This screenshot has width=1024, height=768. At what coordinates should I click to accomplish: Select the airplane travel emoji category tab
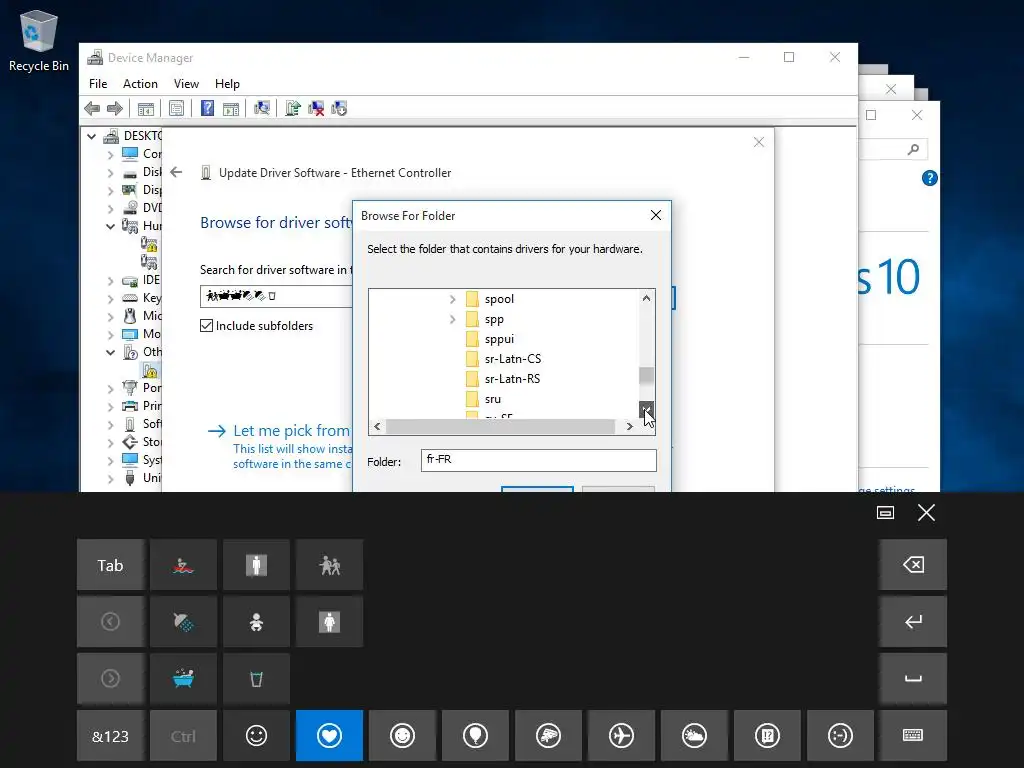(x=621, y=735)
